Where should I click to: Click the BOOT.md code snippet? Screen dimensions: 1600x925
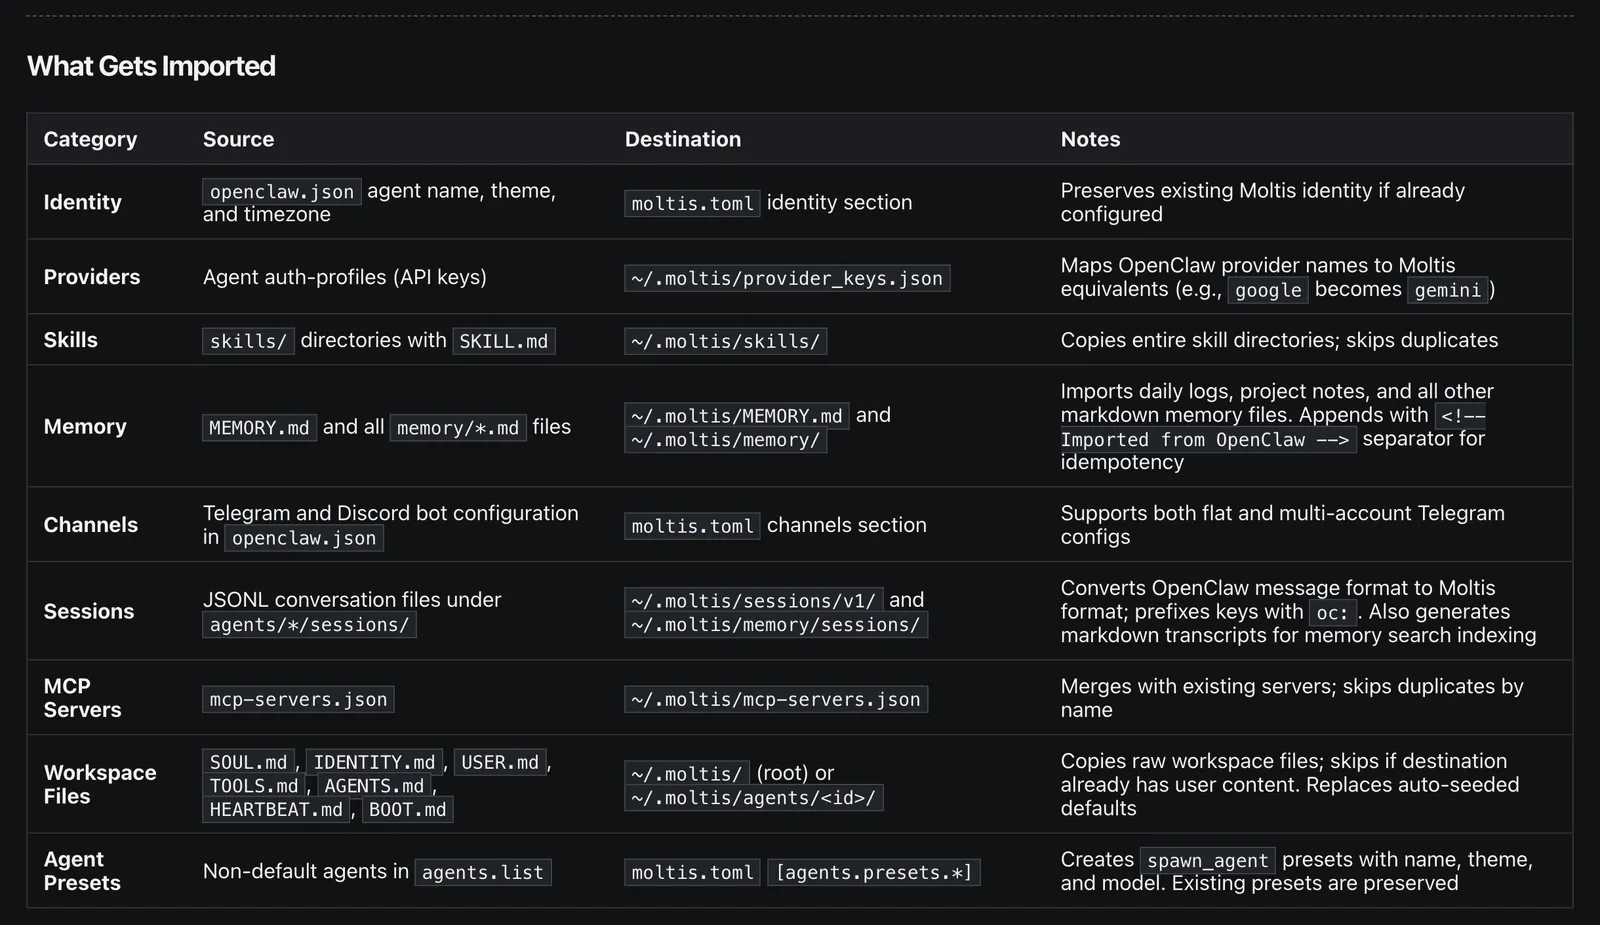pyautogui.click(x=407, y=810)
